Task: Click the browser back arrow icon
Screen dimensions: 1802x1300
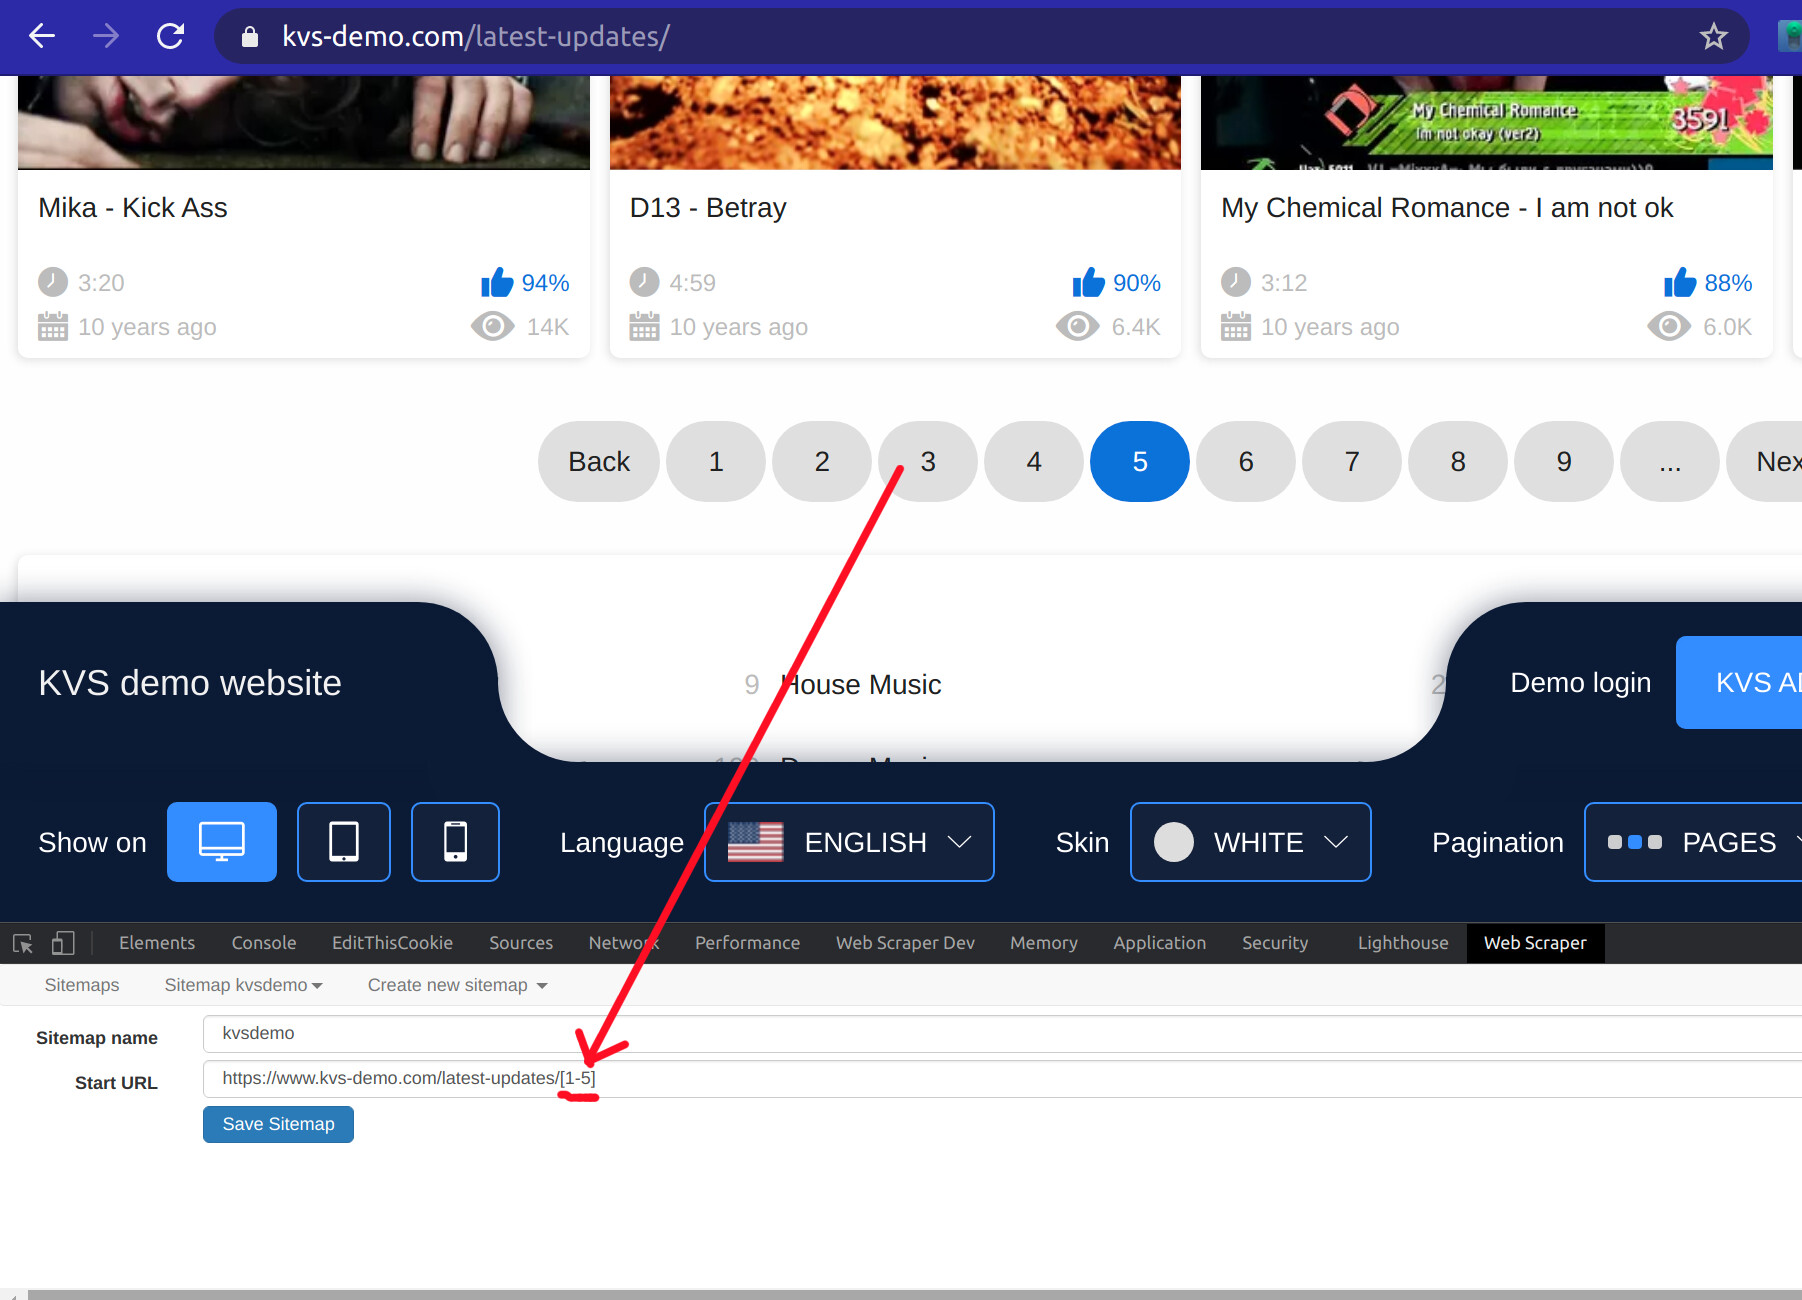Action: [42, 37]
